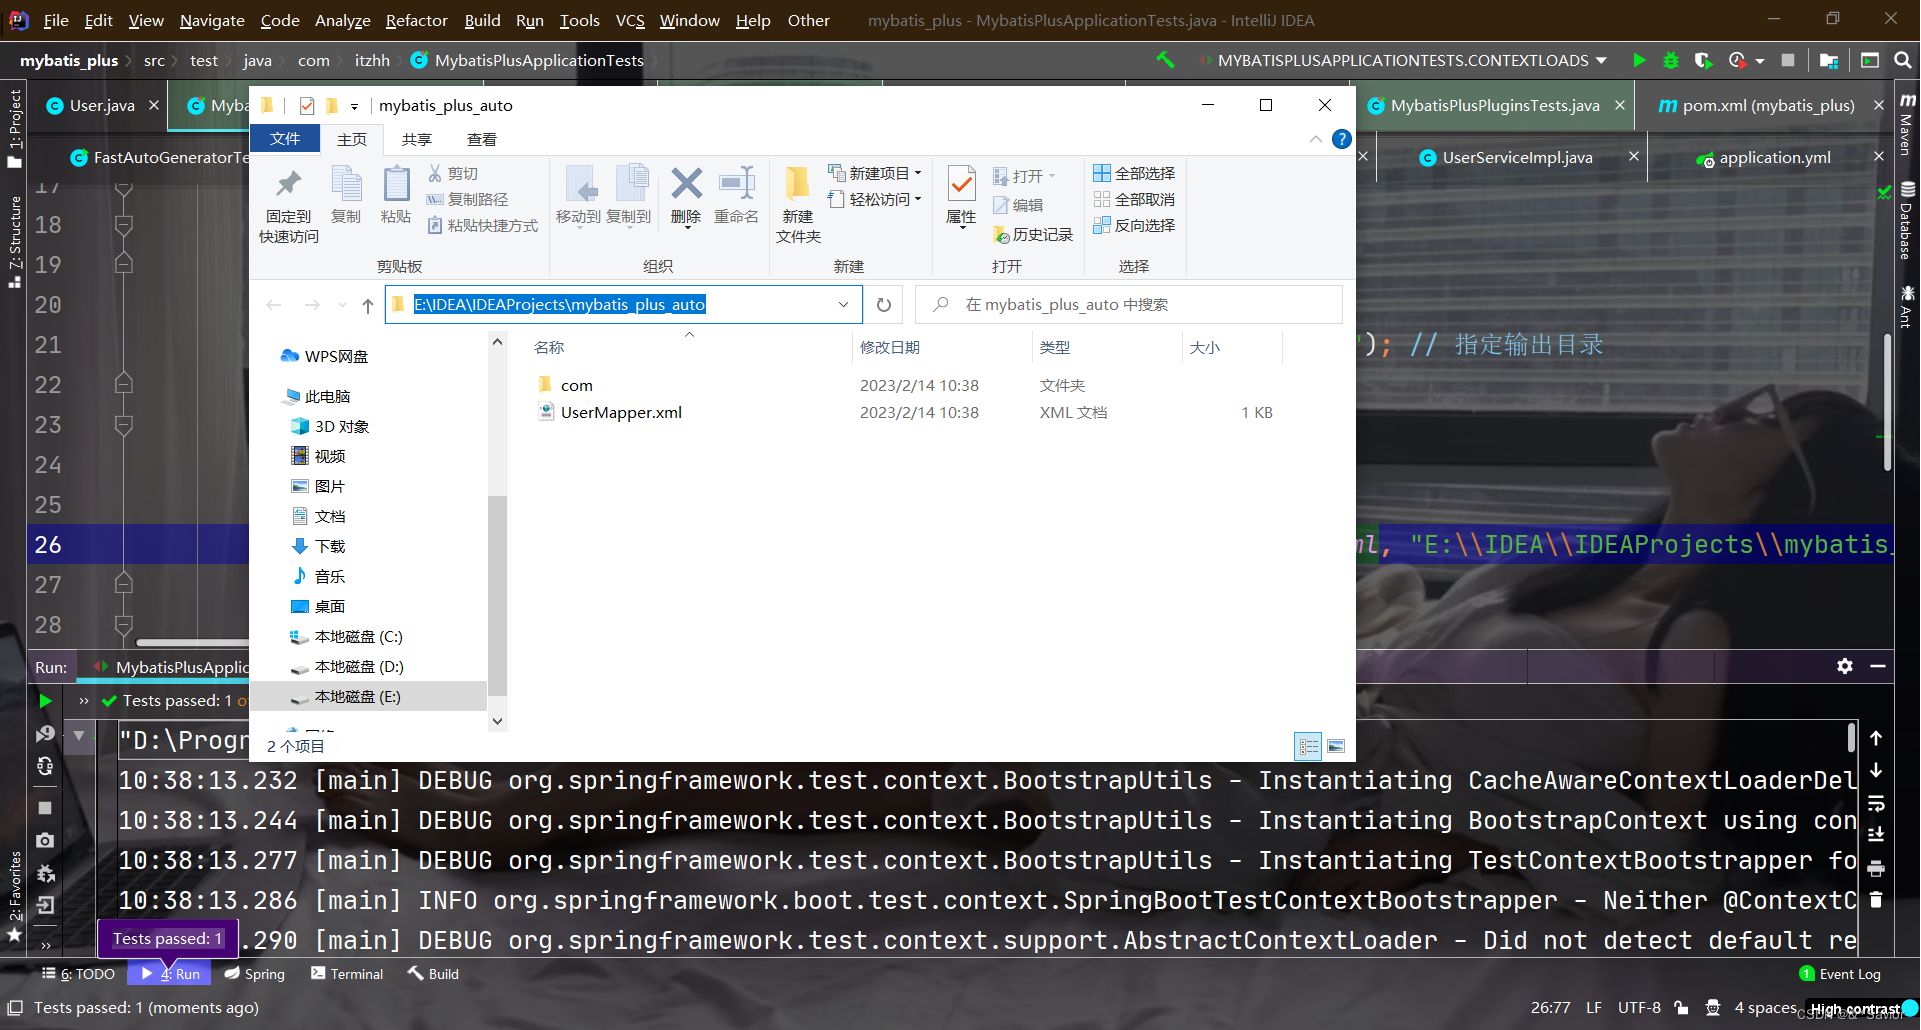Open the Navigate menu
1921x1030 pixels.
click(212, 20)
